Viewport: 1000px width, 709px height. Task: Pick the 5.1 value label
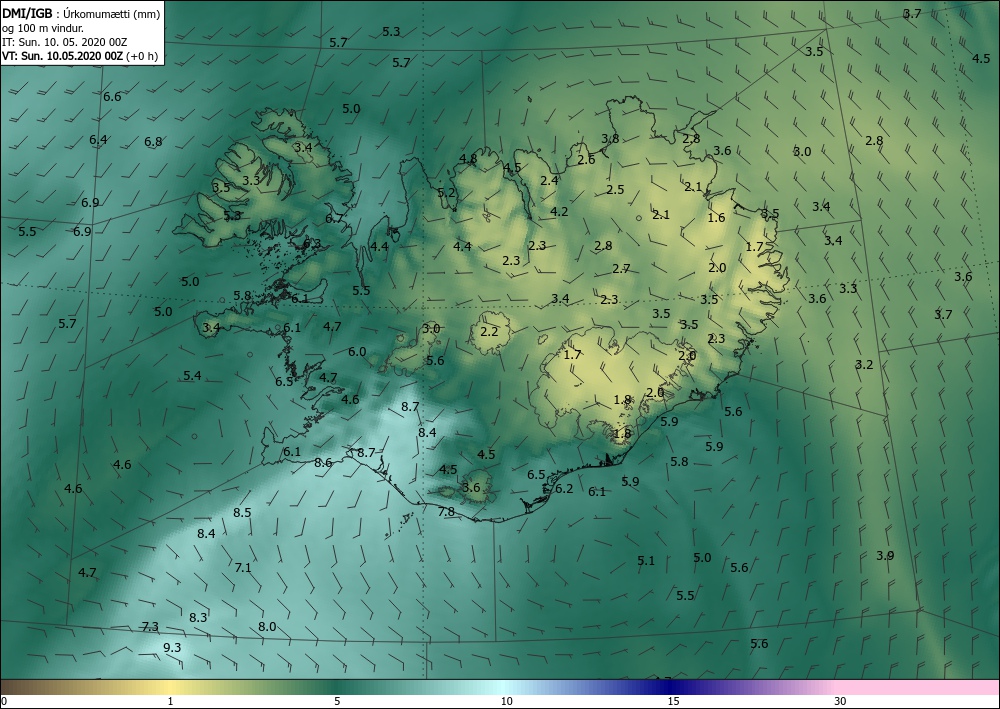pos(646,561)
